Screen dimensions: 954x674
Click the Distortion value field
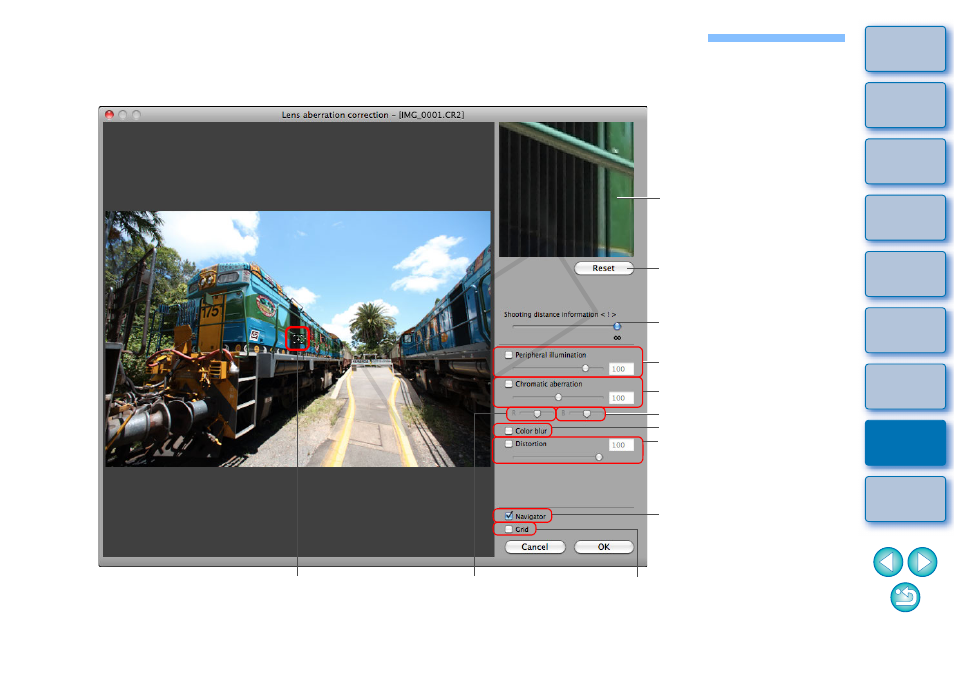coord(621,445)
